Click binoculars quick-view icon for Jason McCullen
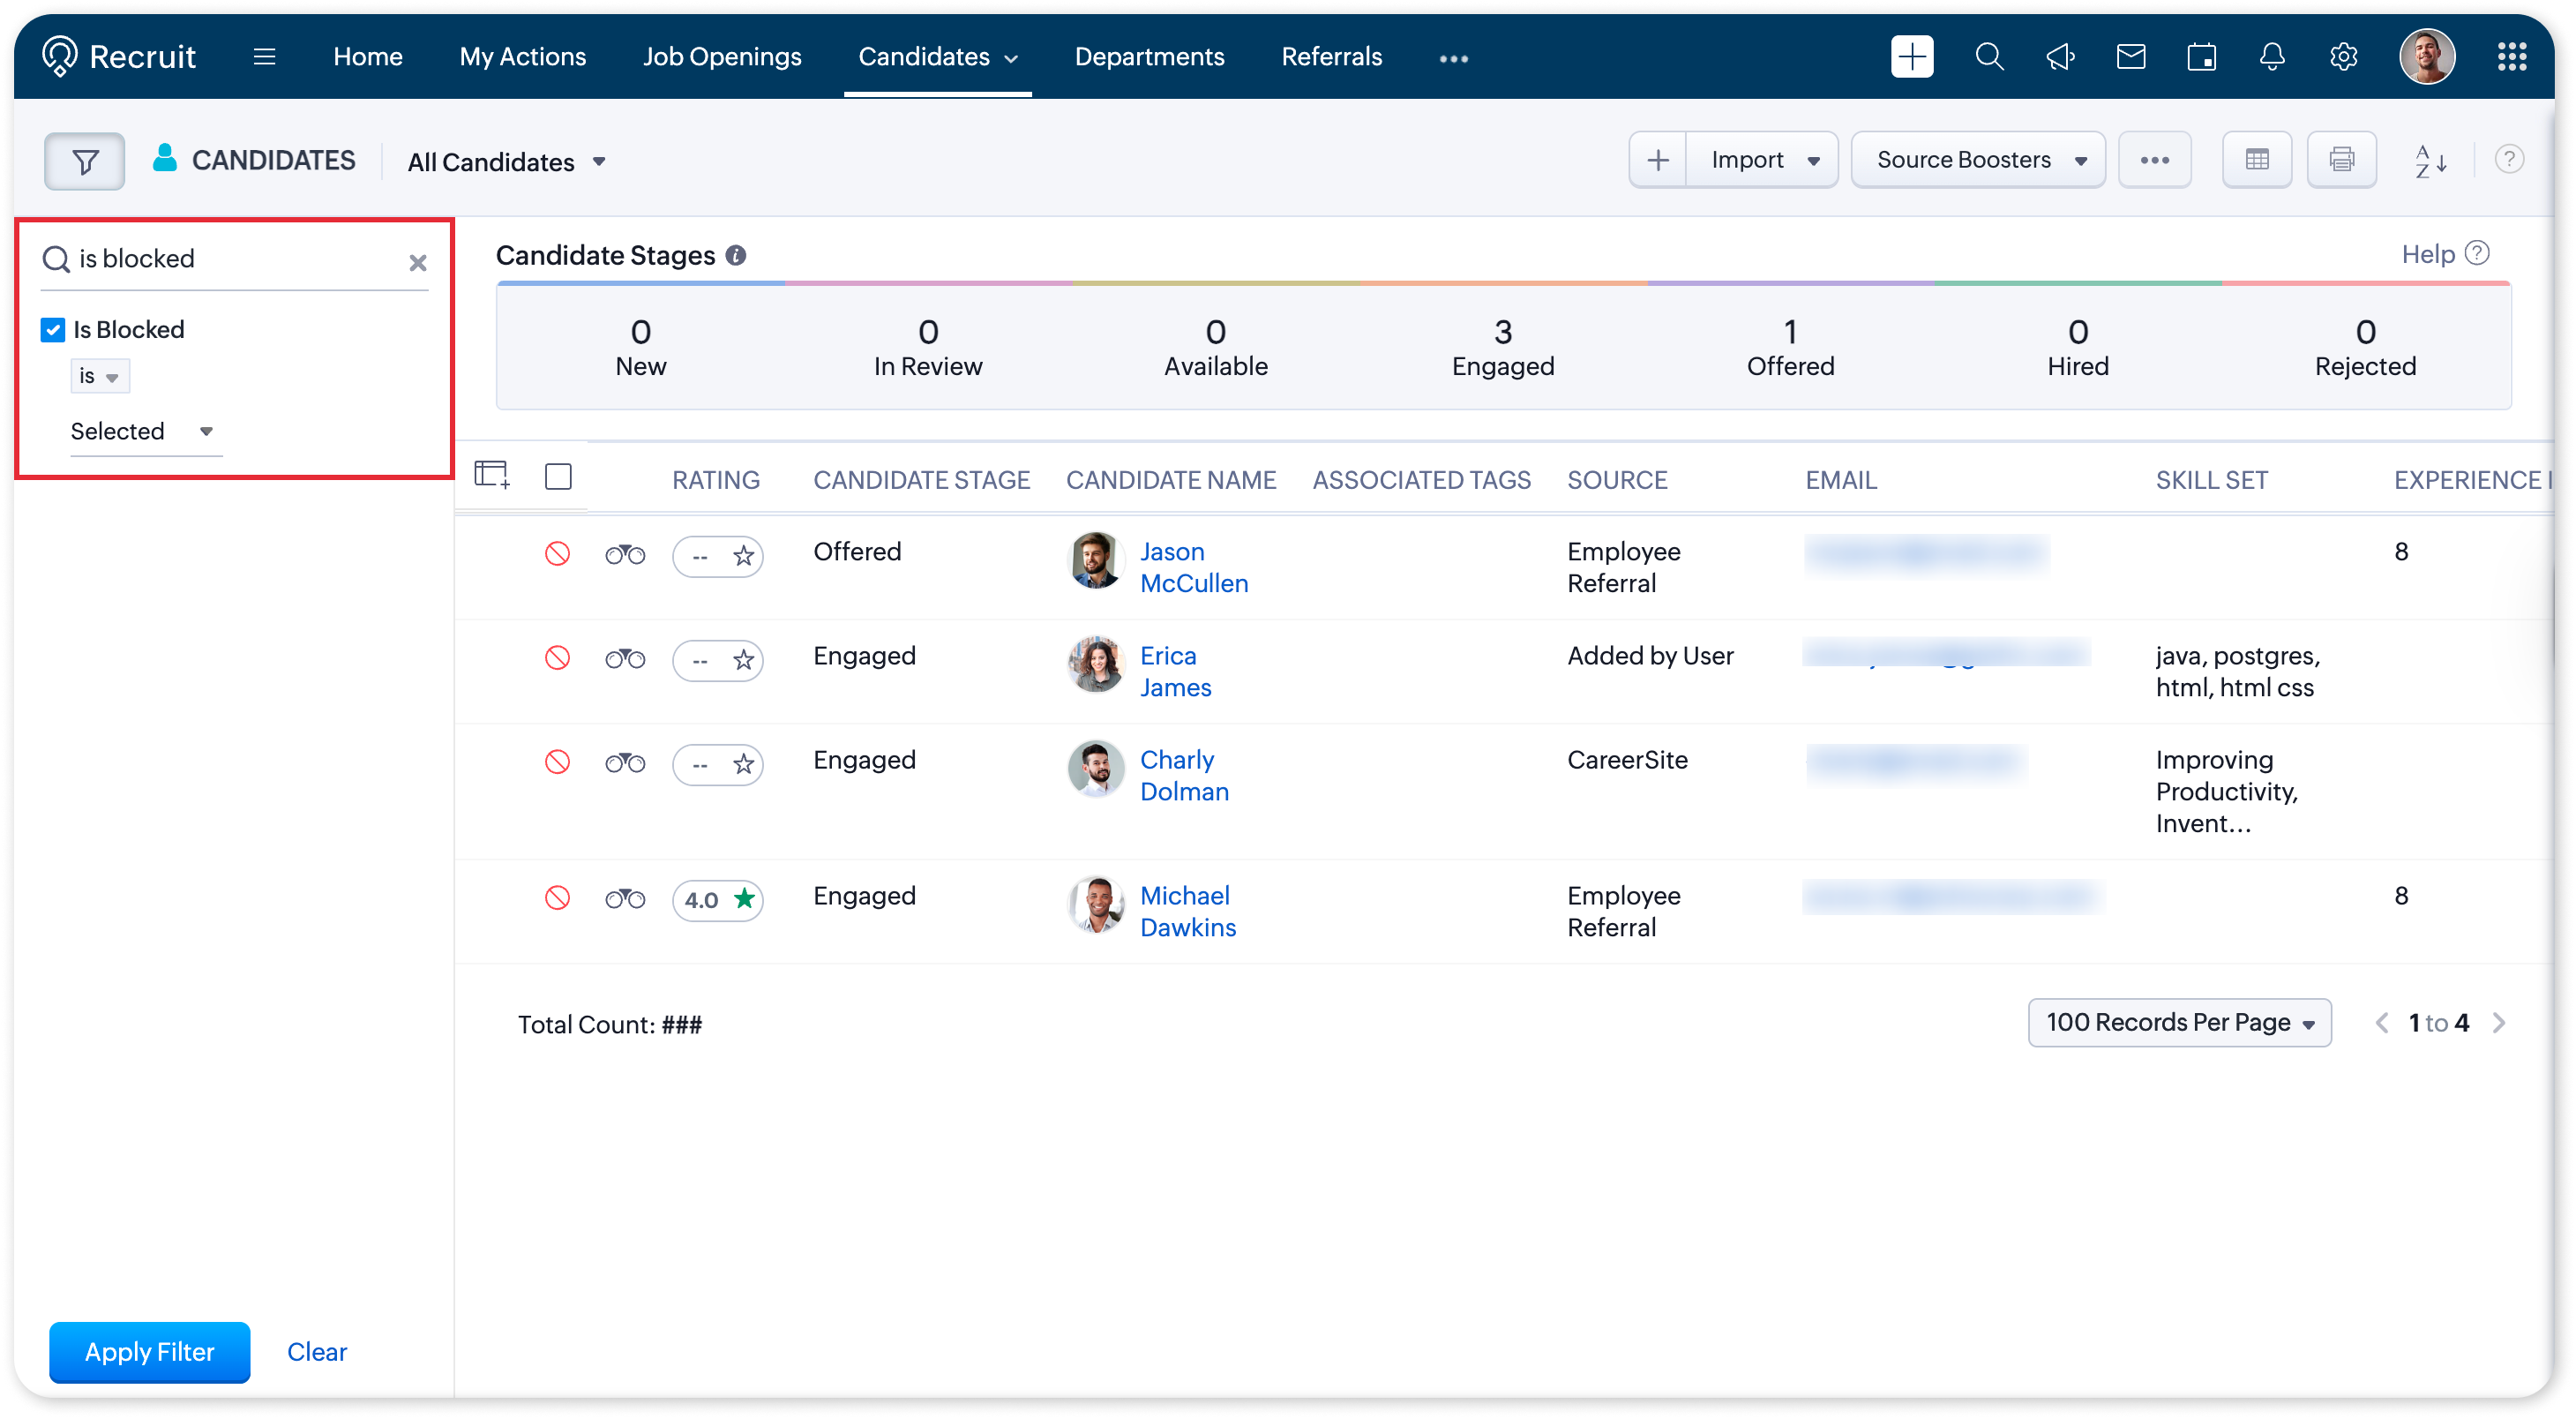 (x=625, y=554)
